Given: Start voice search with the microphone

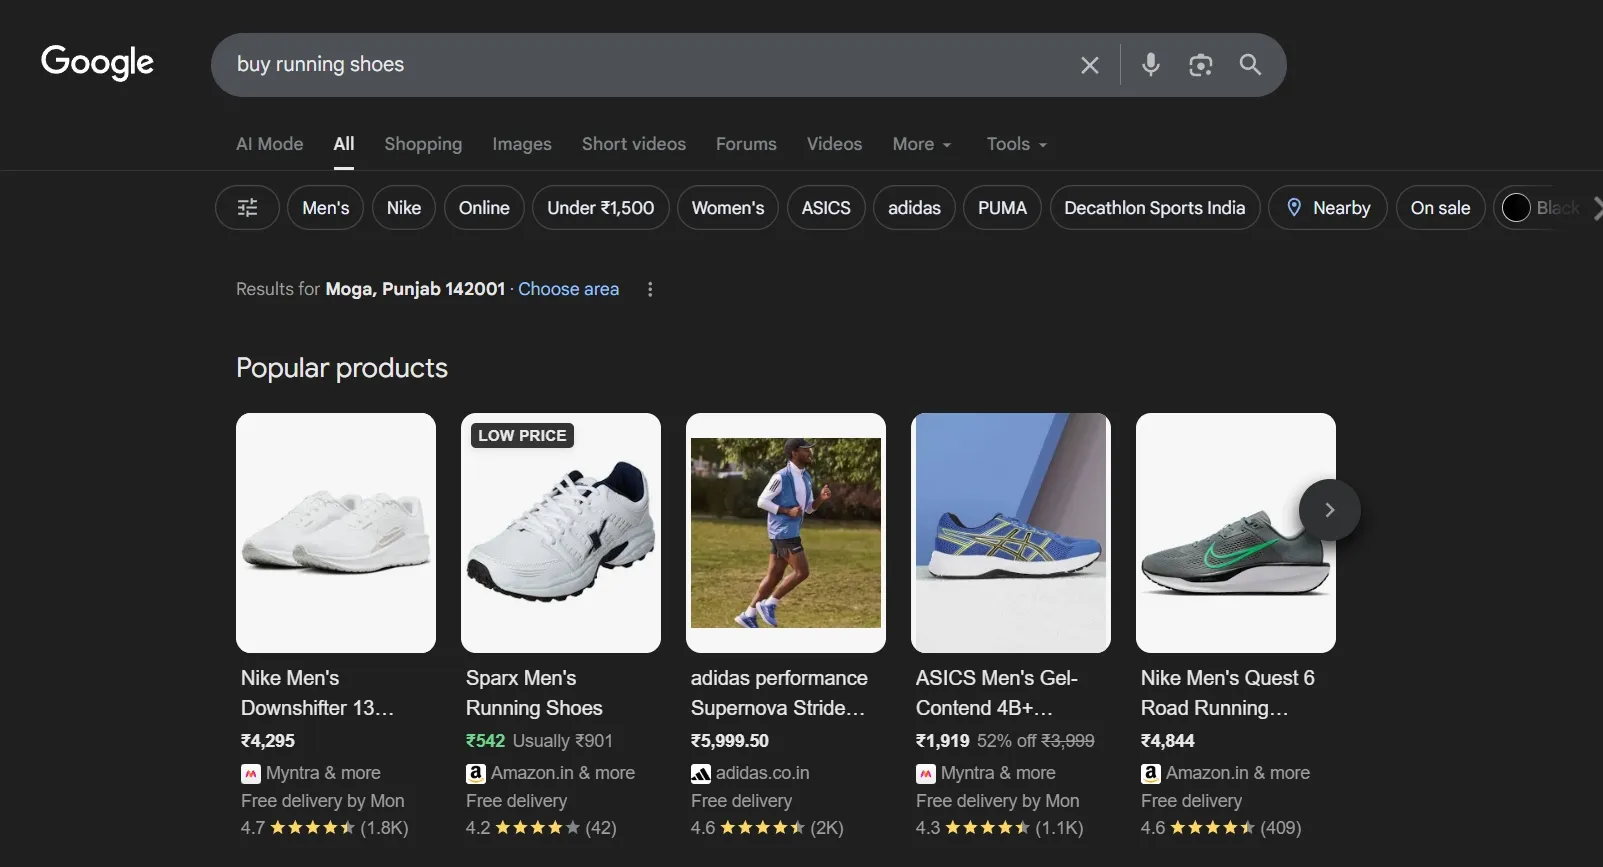Looking at the screenshot, I should click(1150, 65).
